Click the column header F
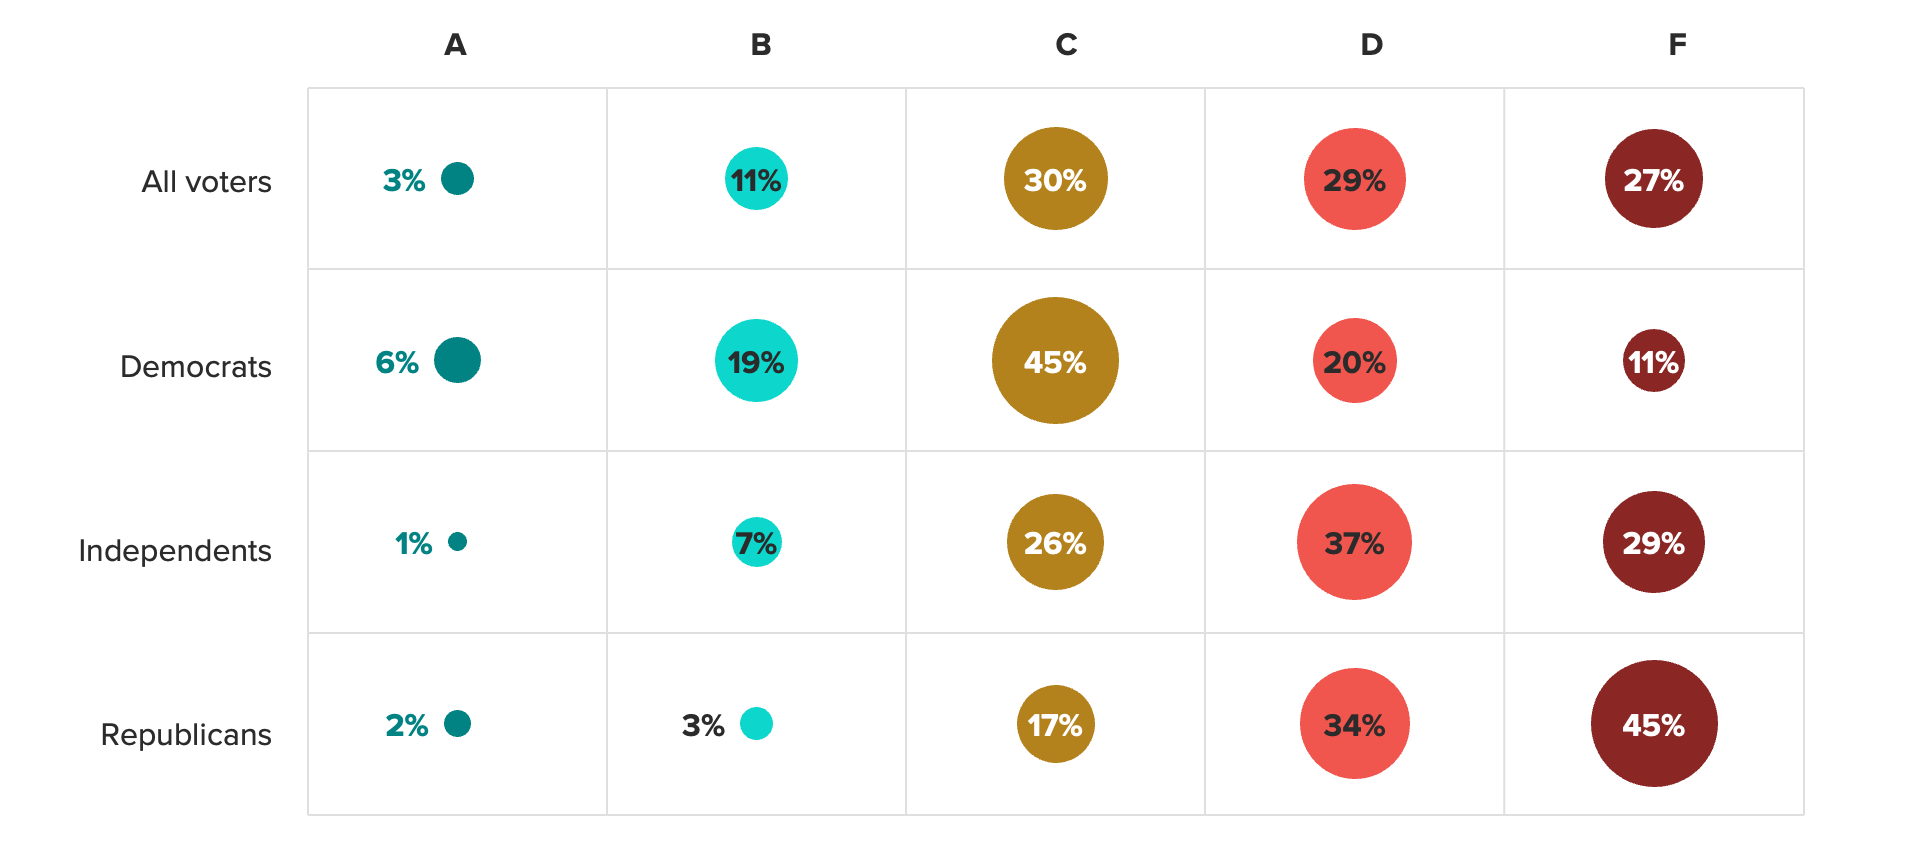The height and width of the screenshot is (864, 1920). tap(1677, 45)
